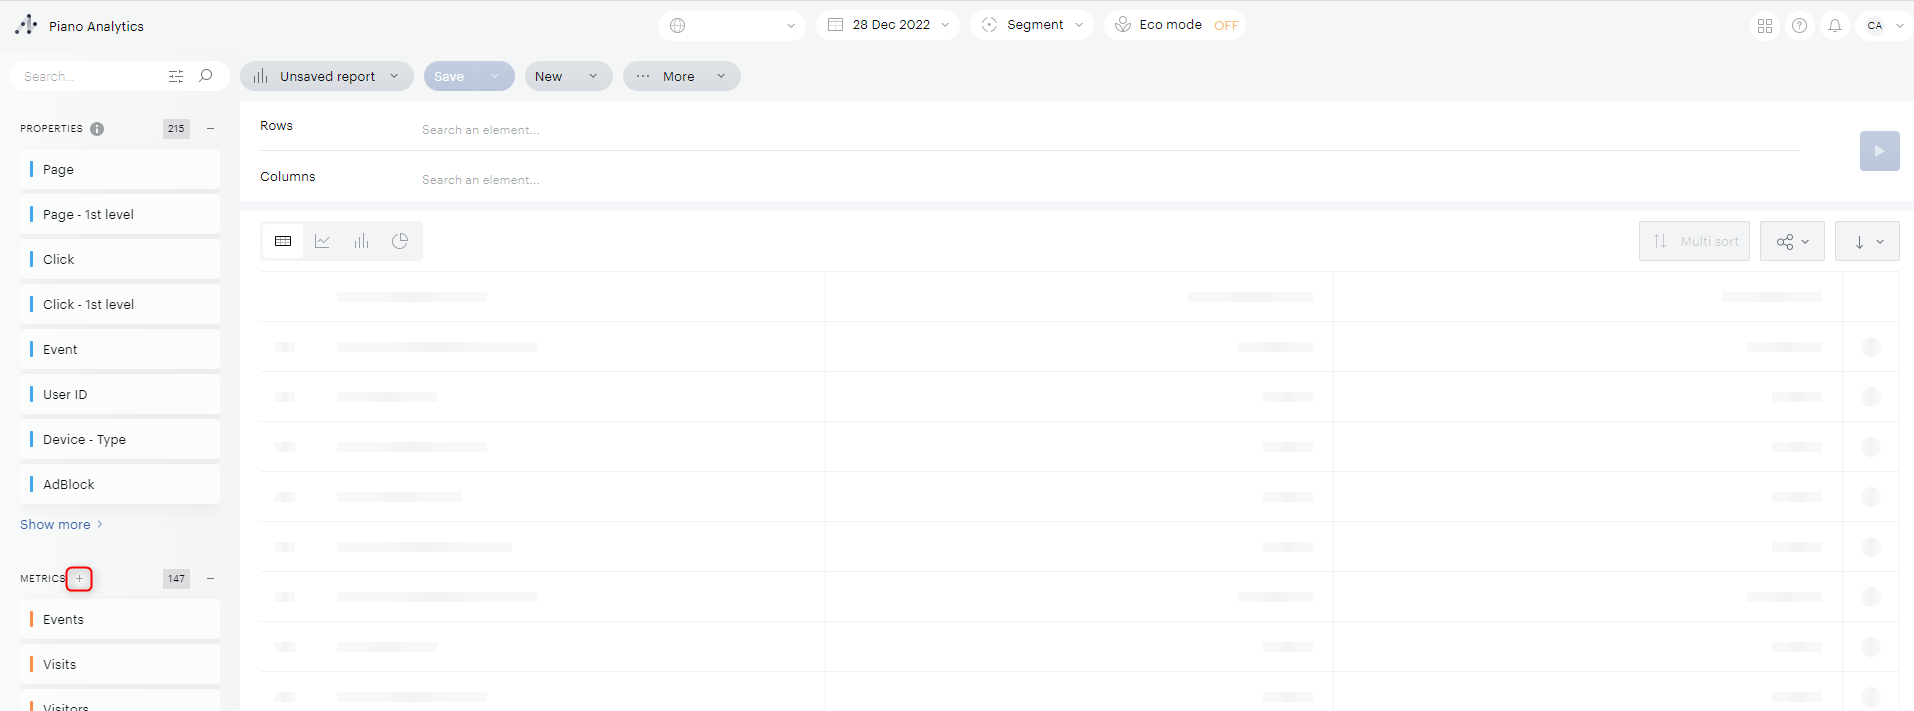Toggle Eco mode on
Image resolution: width=1914 pixels, height=711 pixels.
(1225, 26)
